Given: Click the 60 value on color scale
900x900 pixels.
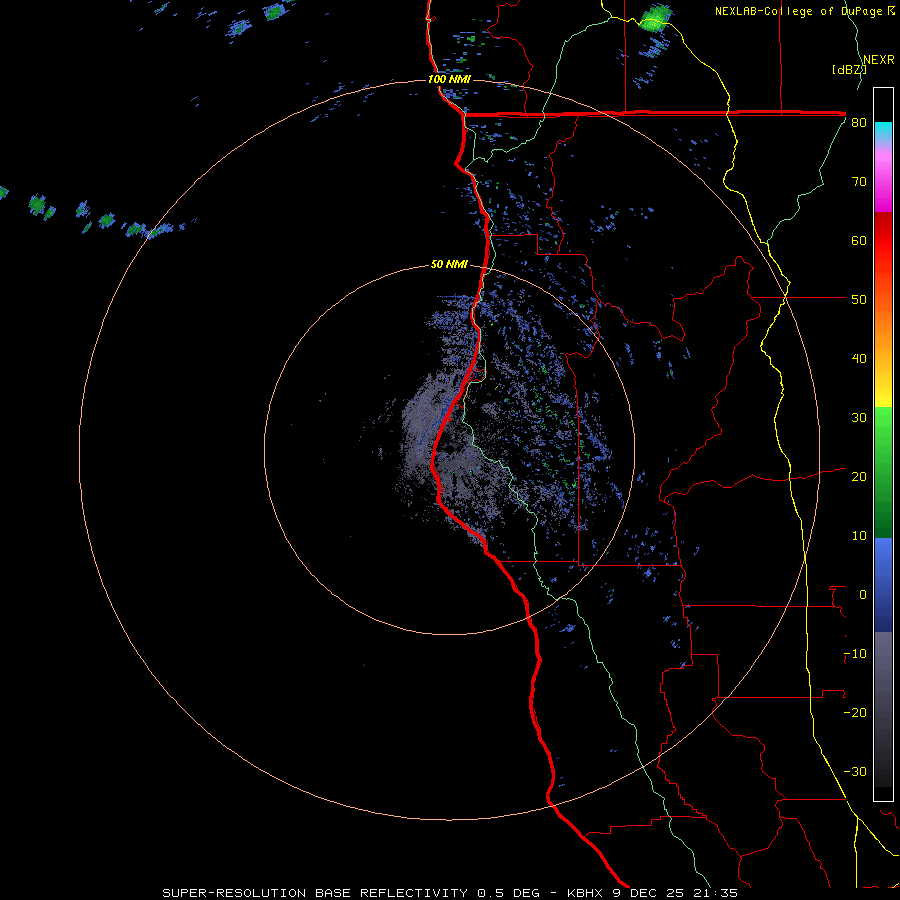Looking at the screenshot, I should tap(859, 240).
